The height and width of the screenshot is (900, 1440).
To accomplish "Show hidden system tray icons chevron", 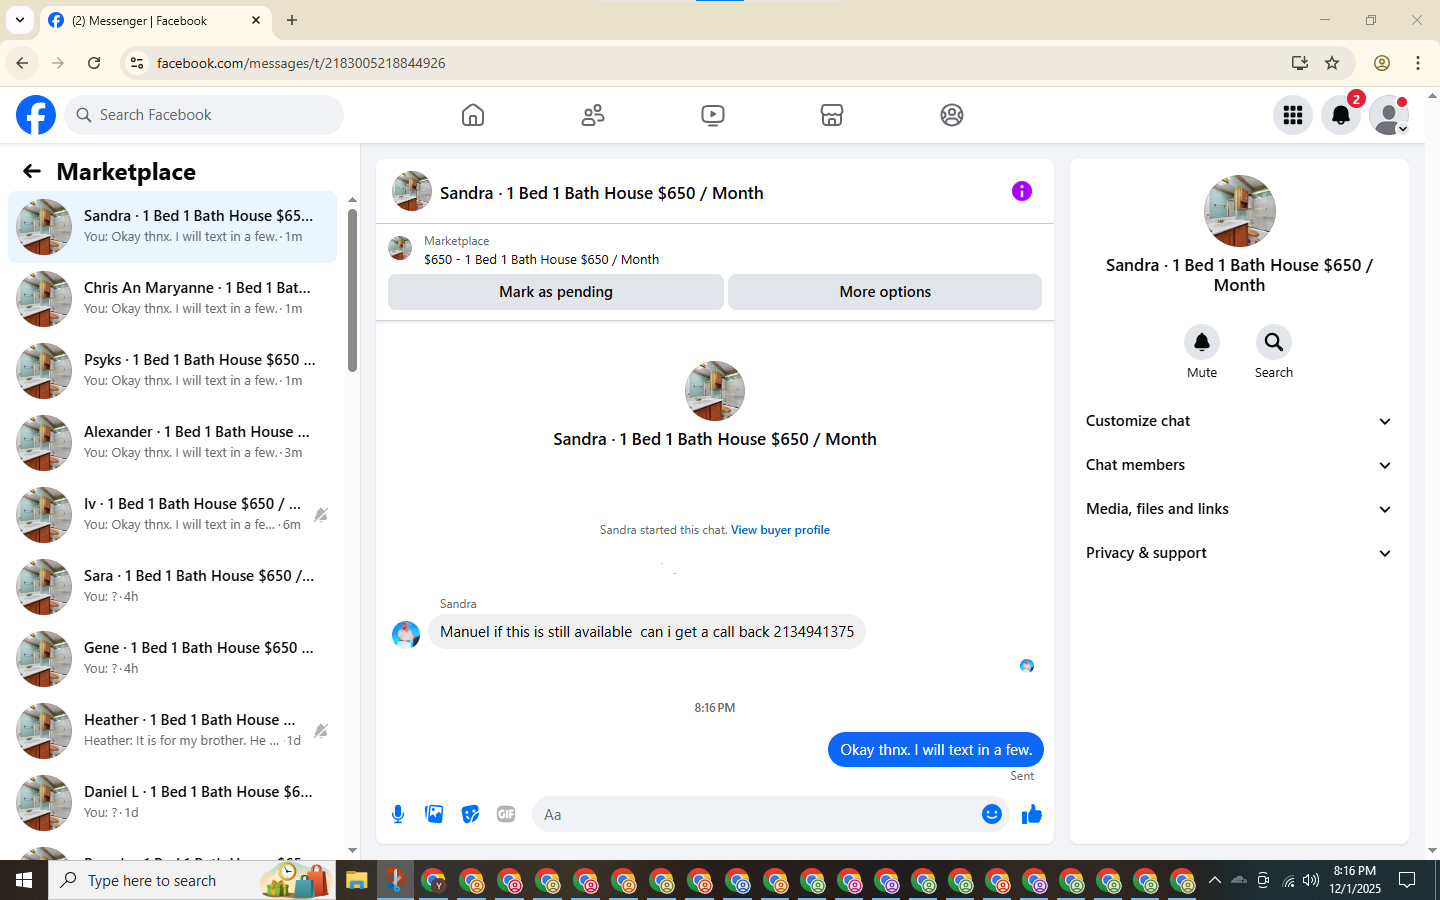I will click(x=1214, y=880).
